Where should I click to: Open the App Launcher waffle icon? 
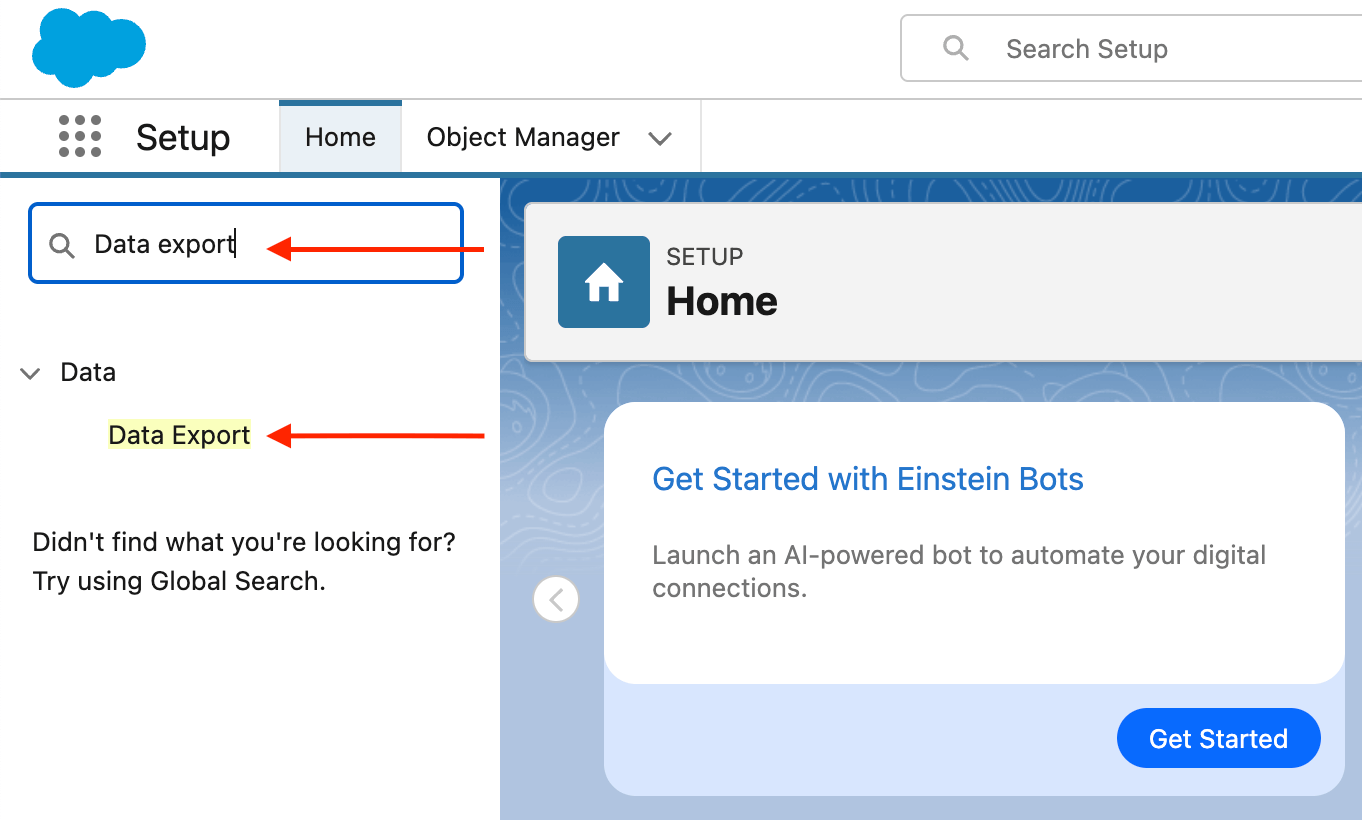pyautogui.click(x=79, y=137)
